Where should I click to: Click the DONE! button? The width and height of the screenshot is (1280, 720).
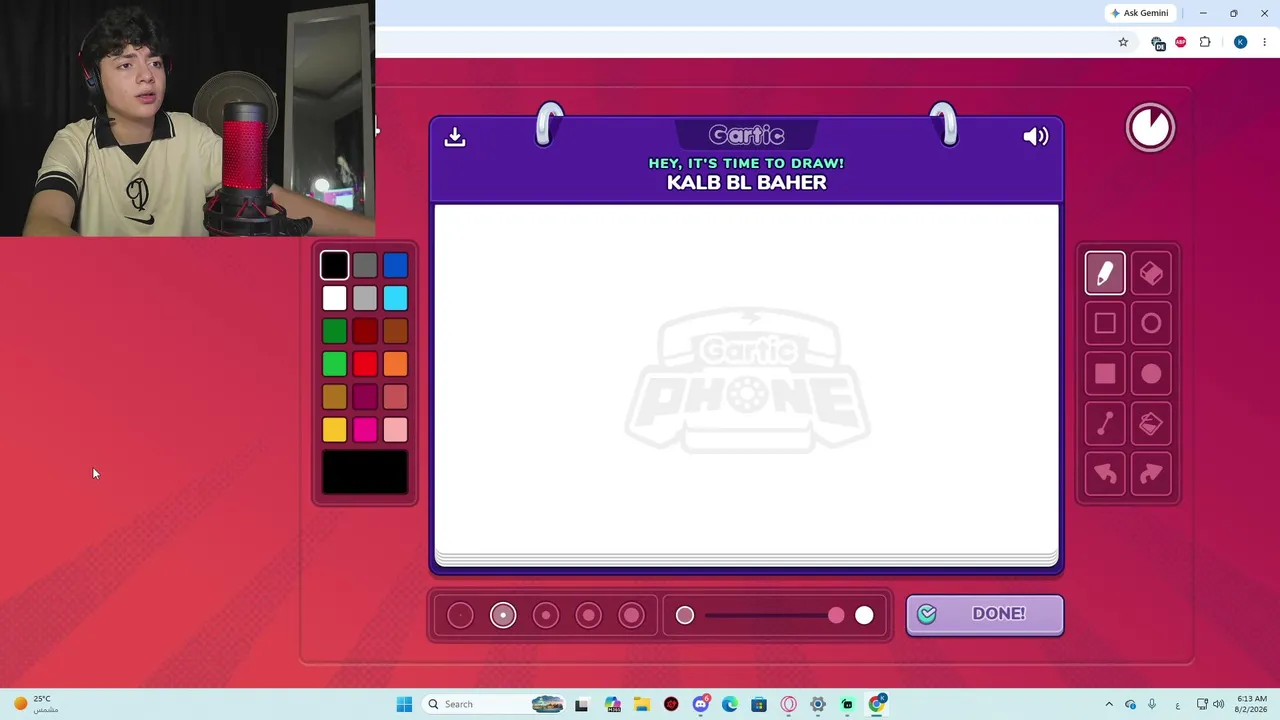click(985, 614)
